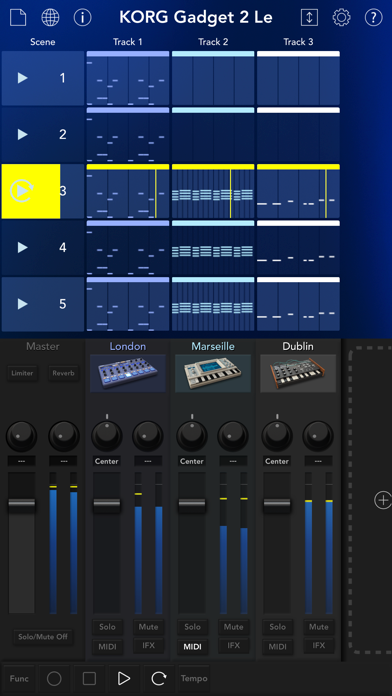The height and width of the screenshot is (696, 392).
Task: Select the Track 2 clip in scene 4
Action: [x=213, y=247]
